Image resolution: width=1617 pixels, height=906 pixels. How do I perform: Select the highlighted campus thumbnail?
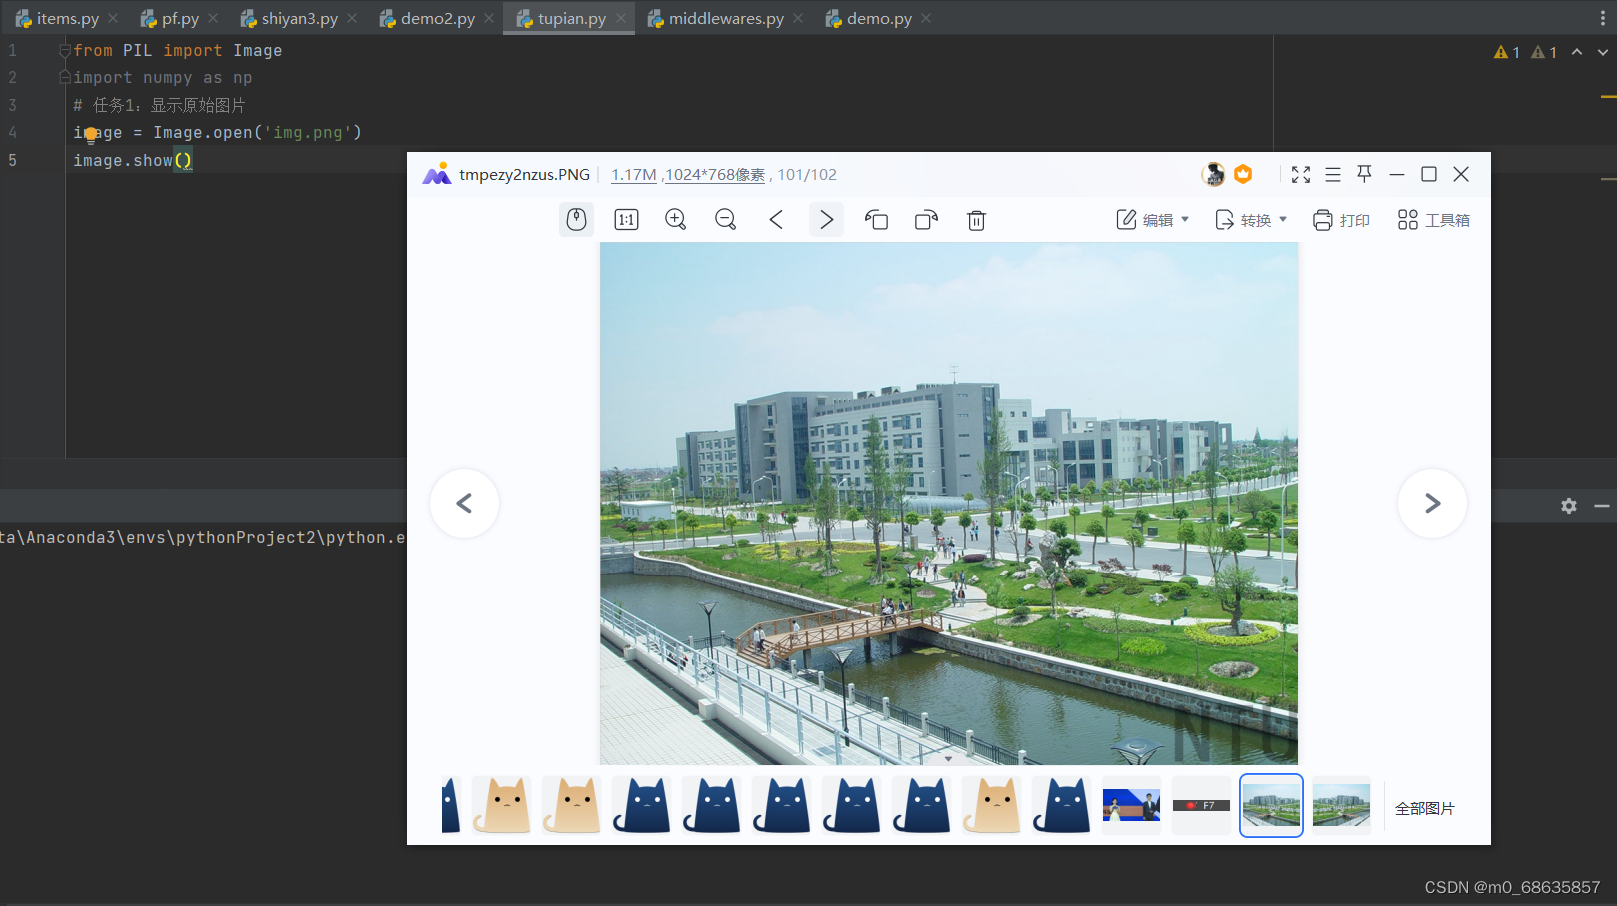click(1271, 805)
